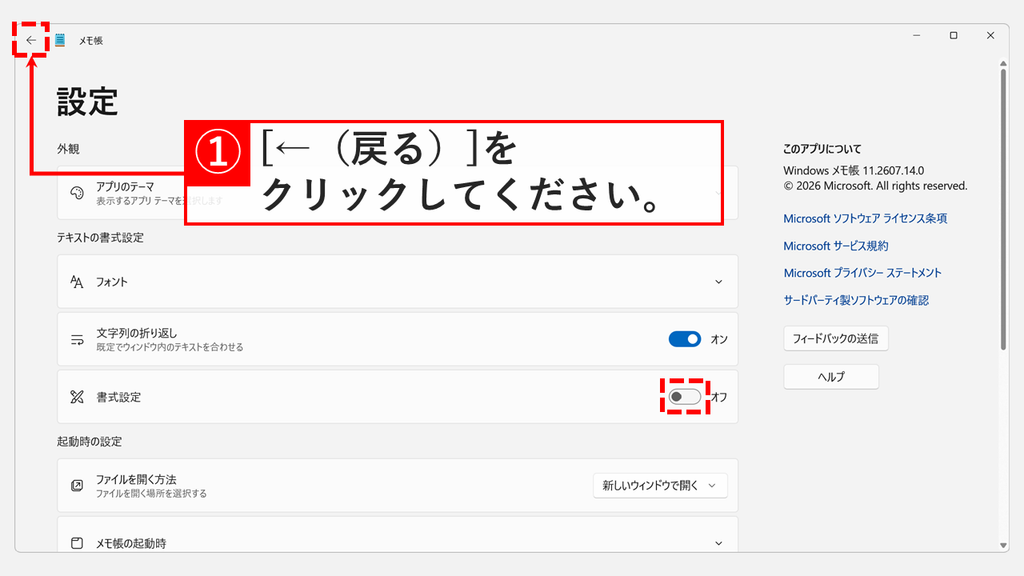Screen dimensions: 1024x576
Task: Click the Notepad app icon in title bar
Action: pos(60,40)
